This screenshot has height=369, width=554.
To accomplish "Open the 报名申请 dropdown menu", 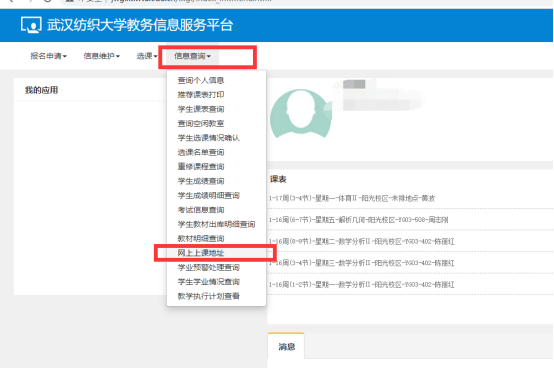I will (48, 56).
